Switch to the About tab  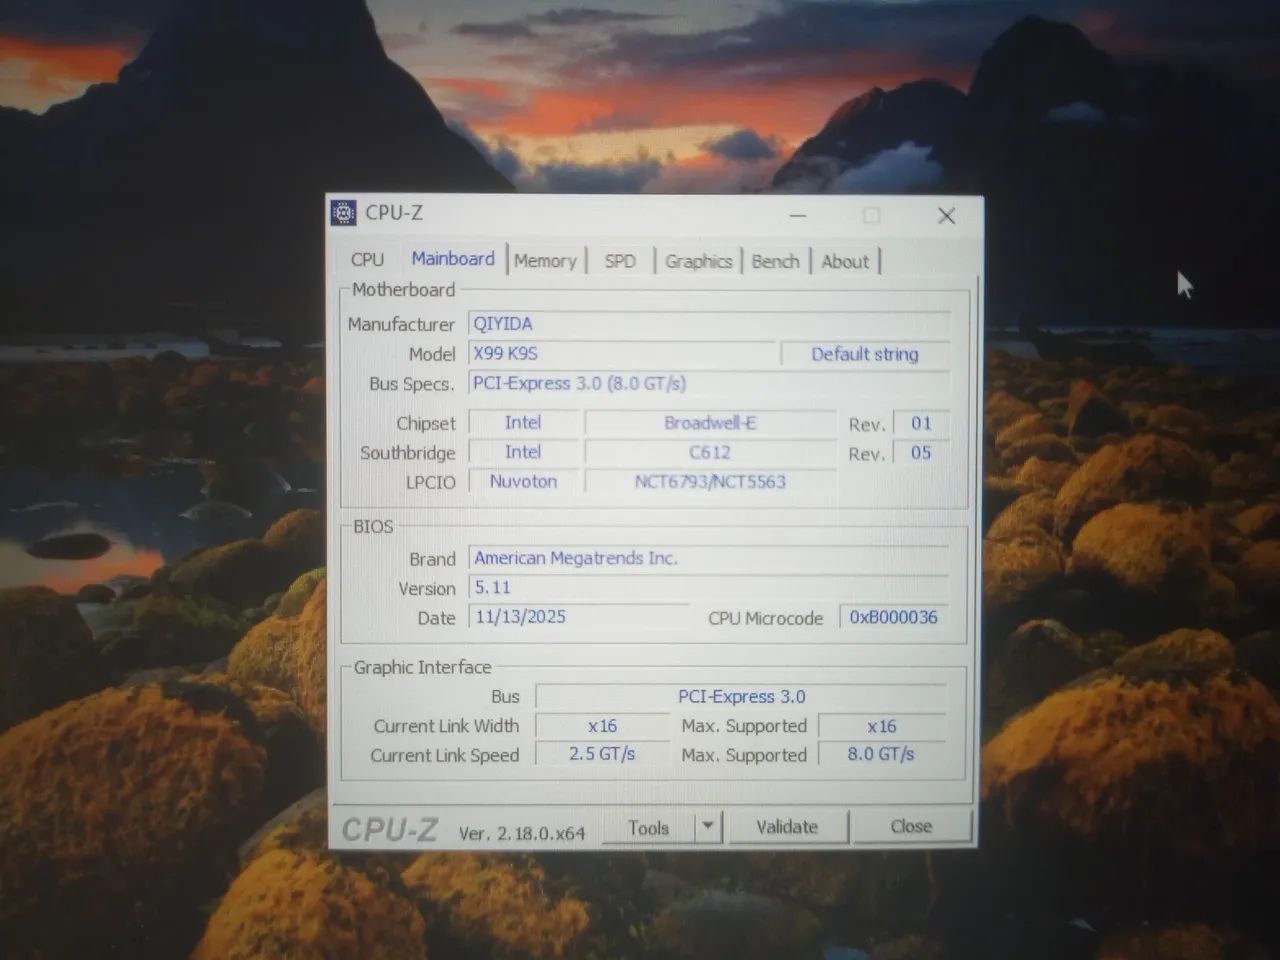pos(845,261)
